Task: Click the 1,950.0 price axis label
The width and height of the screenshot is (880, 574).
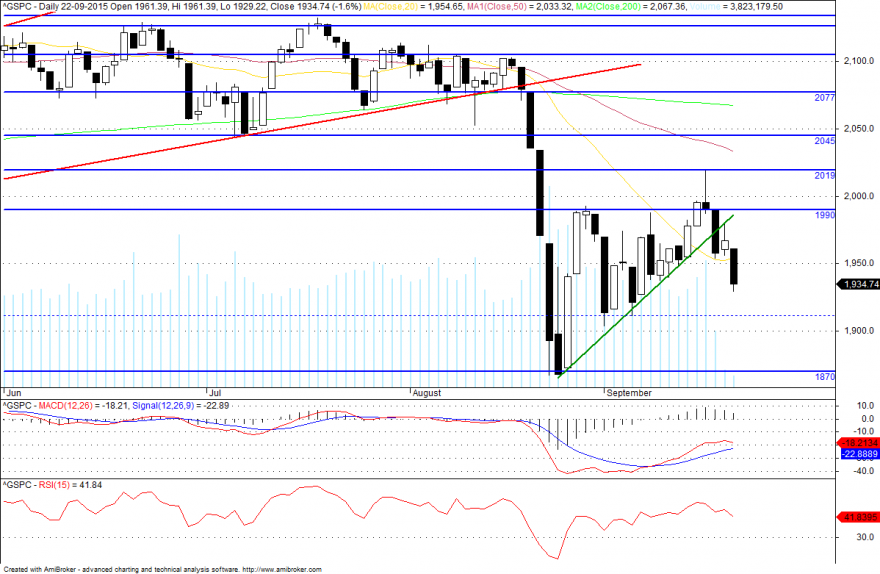Action: click(859, 263)
